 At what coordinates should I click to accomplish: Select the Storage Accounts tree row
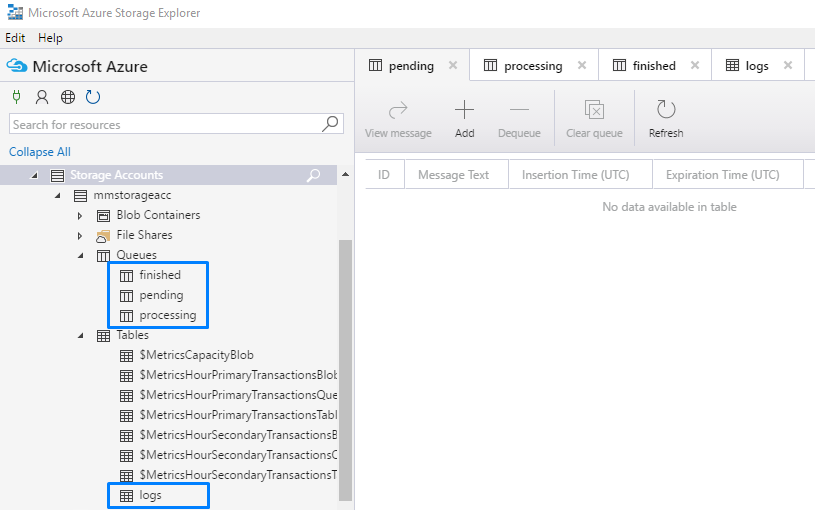(168, 175)
